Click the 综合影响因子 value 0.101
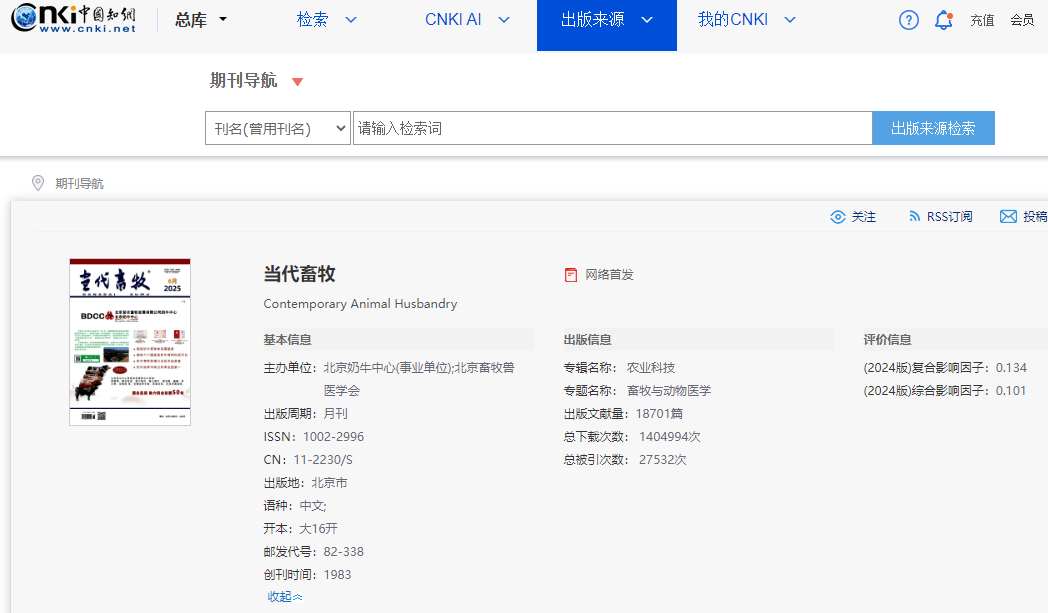Screen dimensions: 1048x613 tap(1011, 390)
